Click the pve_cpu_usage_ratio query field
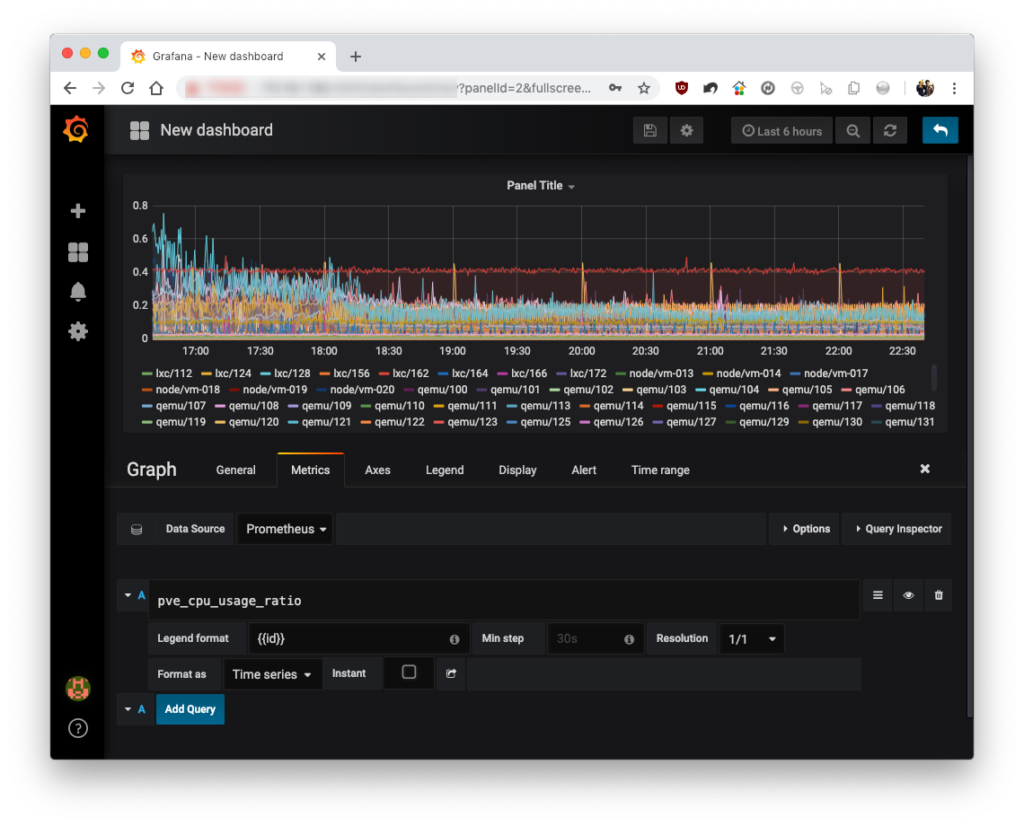The image size is (1024, 826). click(x=504, y=601)
